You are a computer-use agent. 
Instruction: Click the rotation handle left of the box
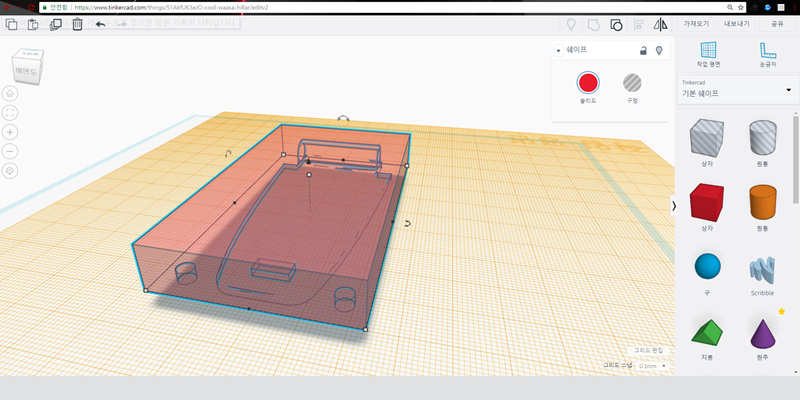(228, 154)
